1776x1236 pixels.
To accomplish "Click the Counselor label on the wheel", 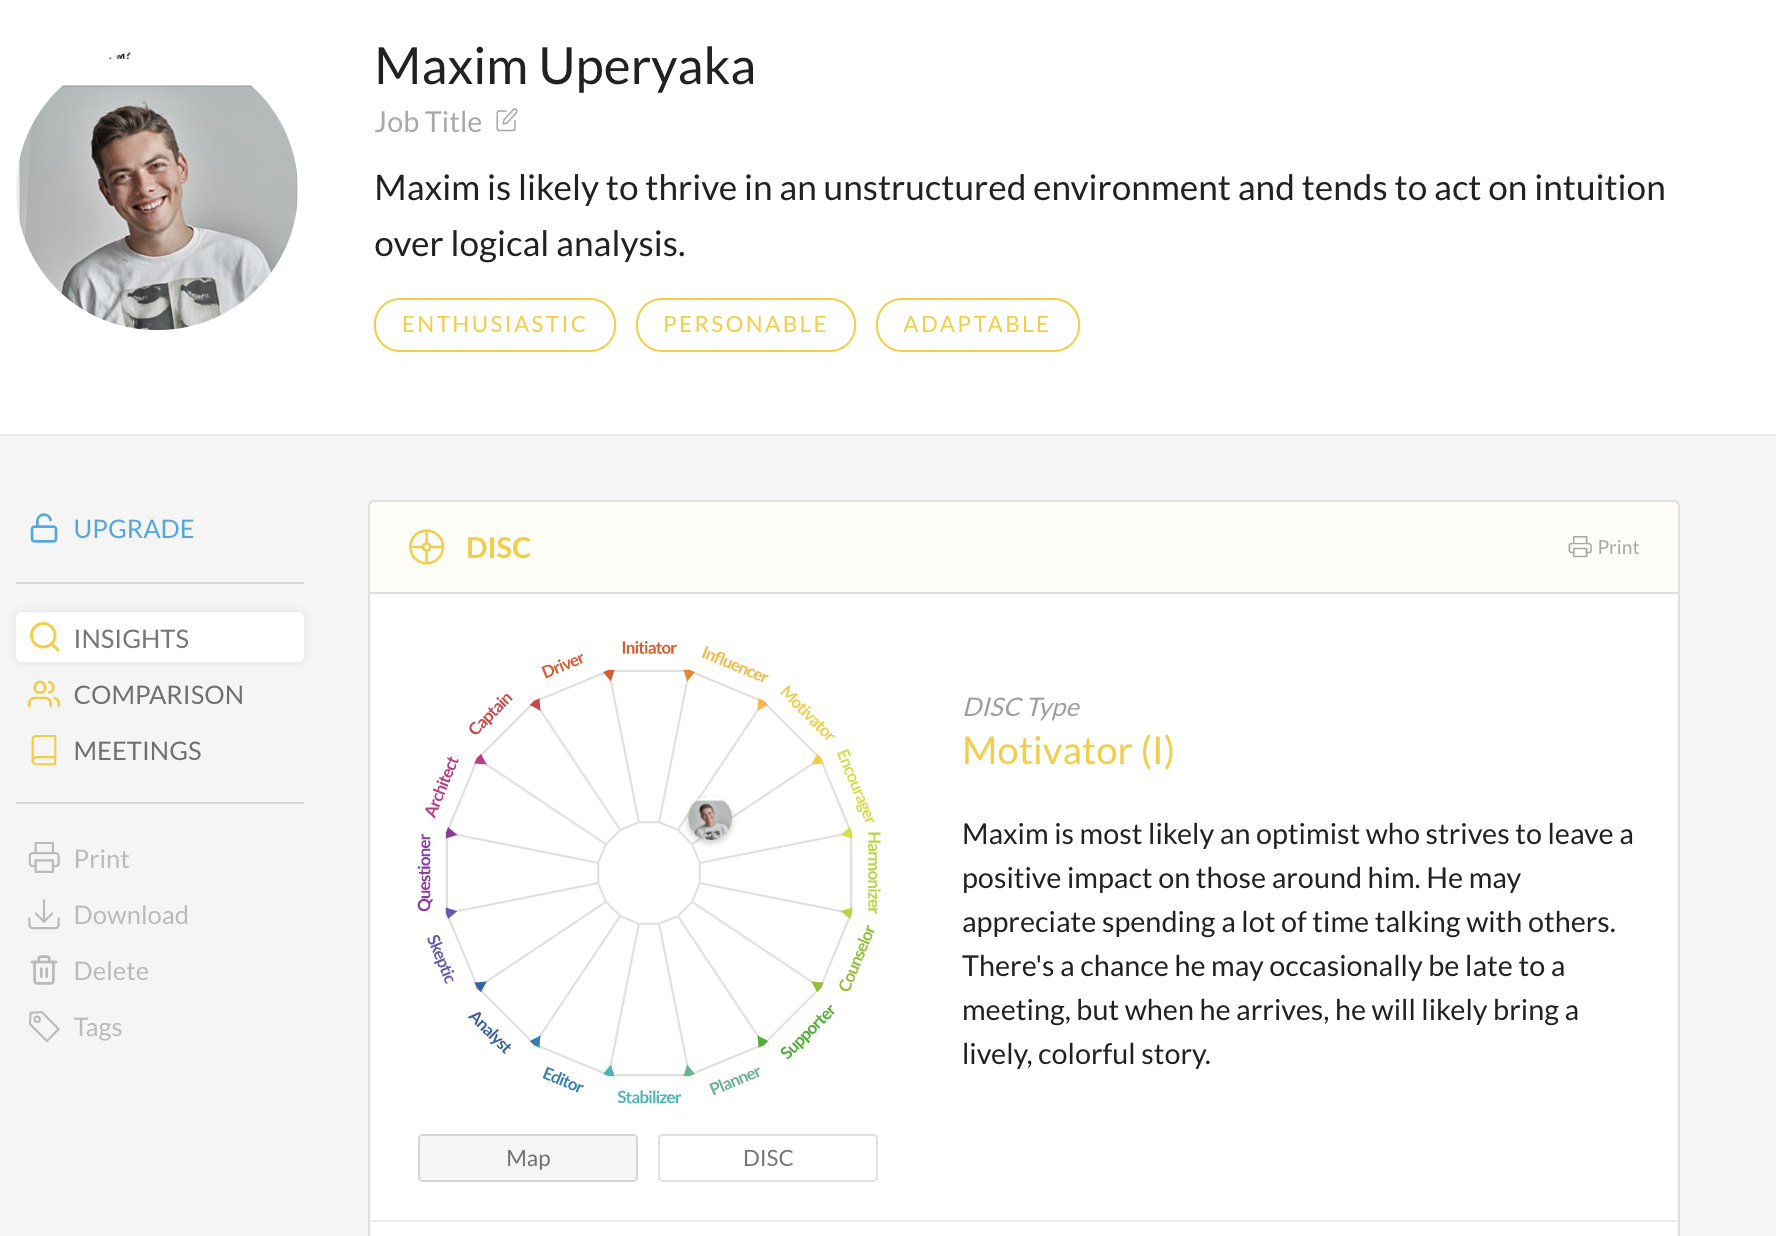I will (857, 958).
